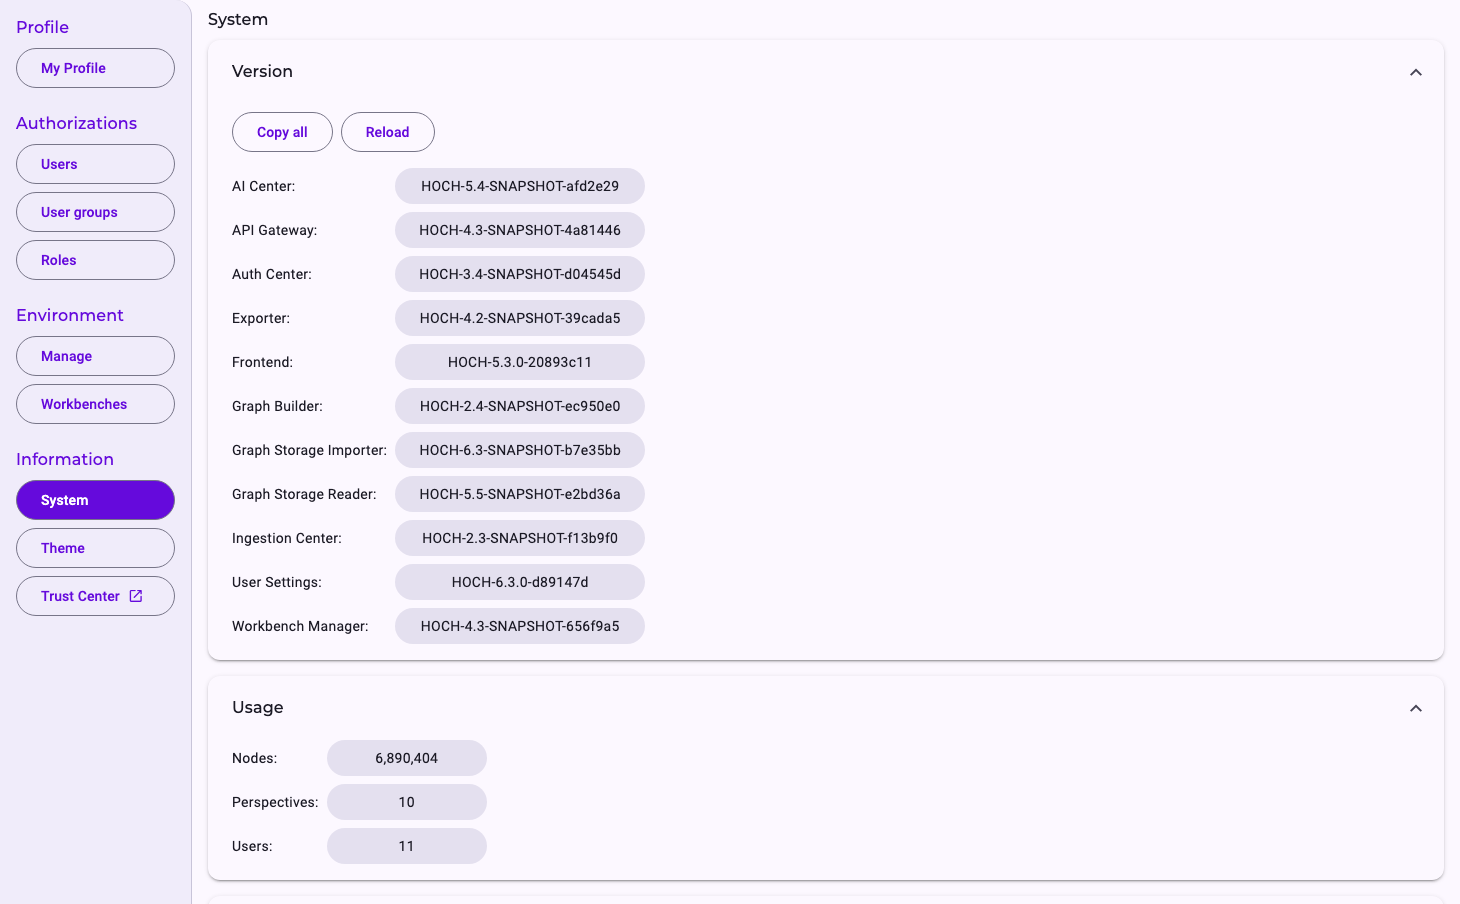Viewport: 1460px width, 904px height.
Task: Click the Usage section title
Action: 258,708
